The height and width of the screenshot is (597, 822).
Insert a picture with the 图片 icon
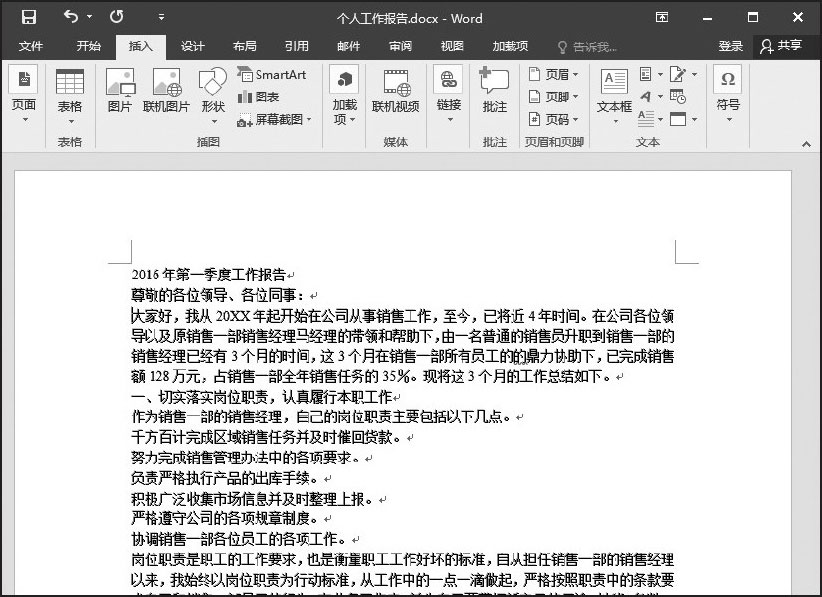(119, 88)
